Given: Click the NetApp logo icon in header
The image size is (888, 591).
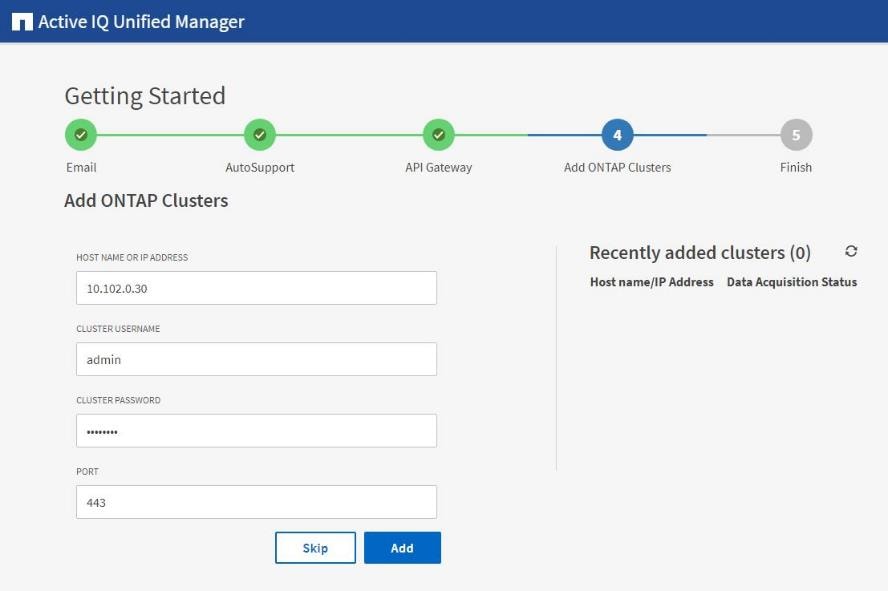Looking at the screenshot, I should click(22, 22).
